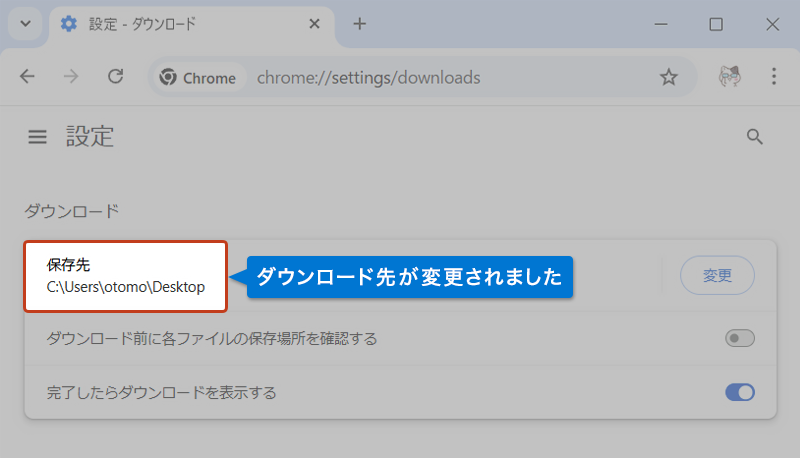
Task: Go back to the previous page
Action: point(27,77)
